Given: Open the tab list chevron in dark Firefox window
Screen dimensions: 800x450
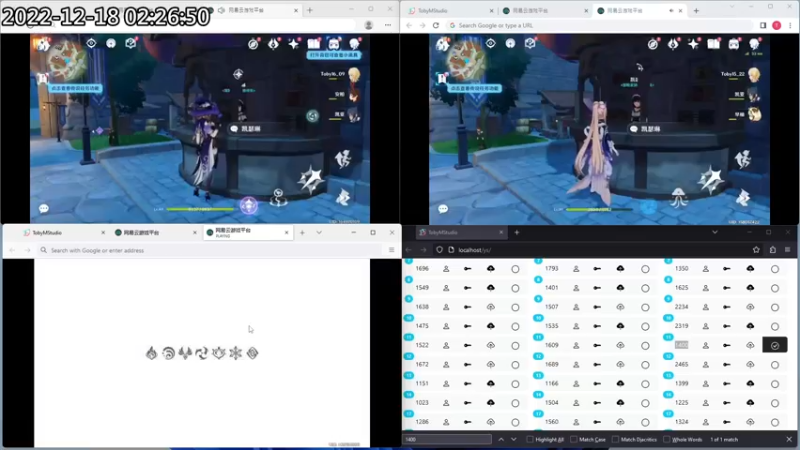Looking at the screenshot, I should [x=715, y=233].
